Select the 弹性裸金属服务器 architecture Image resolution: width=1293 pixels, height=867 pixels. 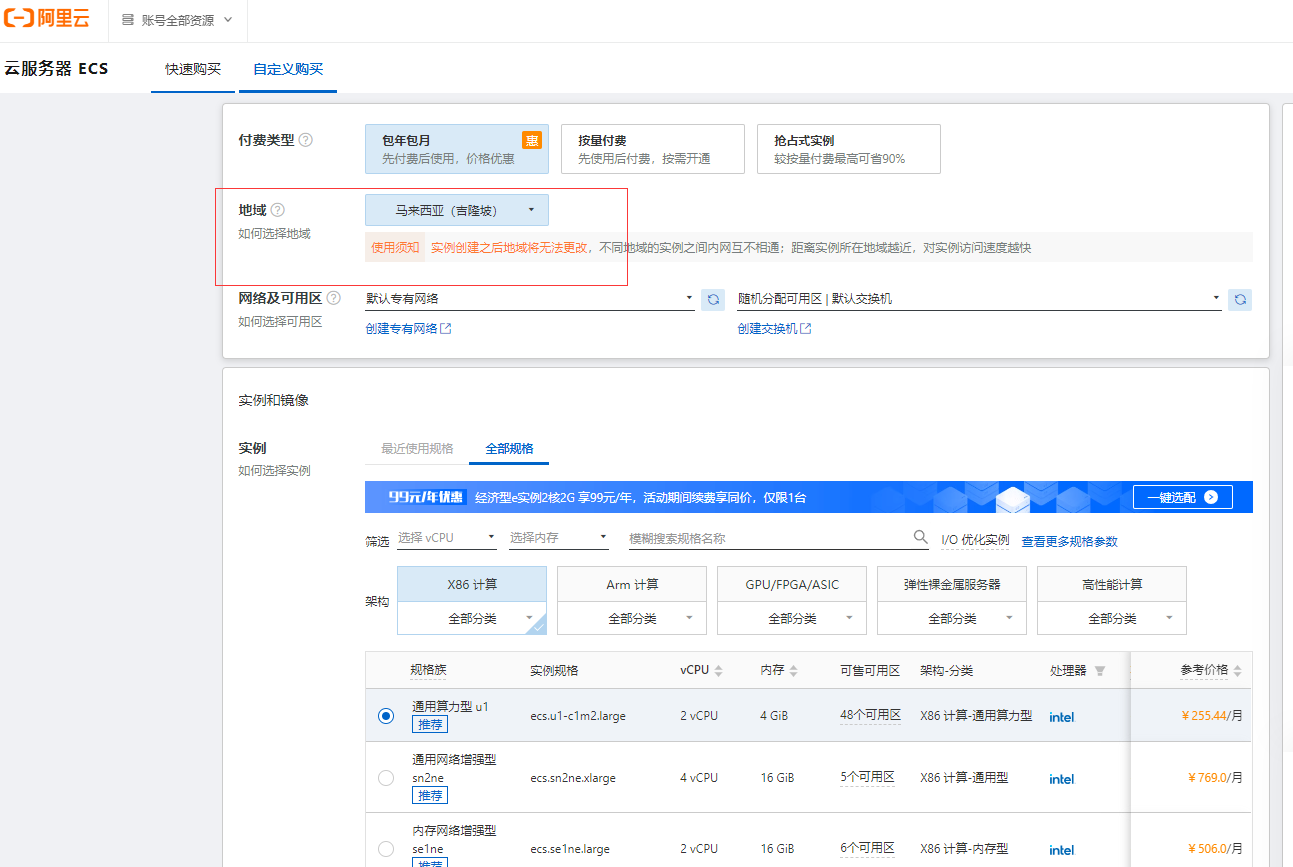tap(952, 584)
